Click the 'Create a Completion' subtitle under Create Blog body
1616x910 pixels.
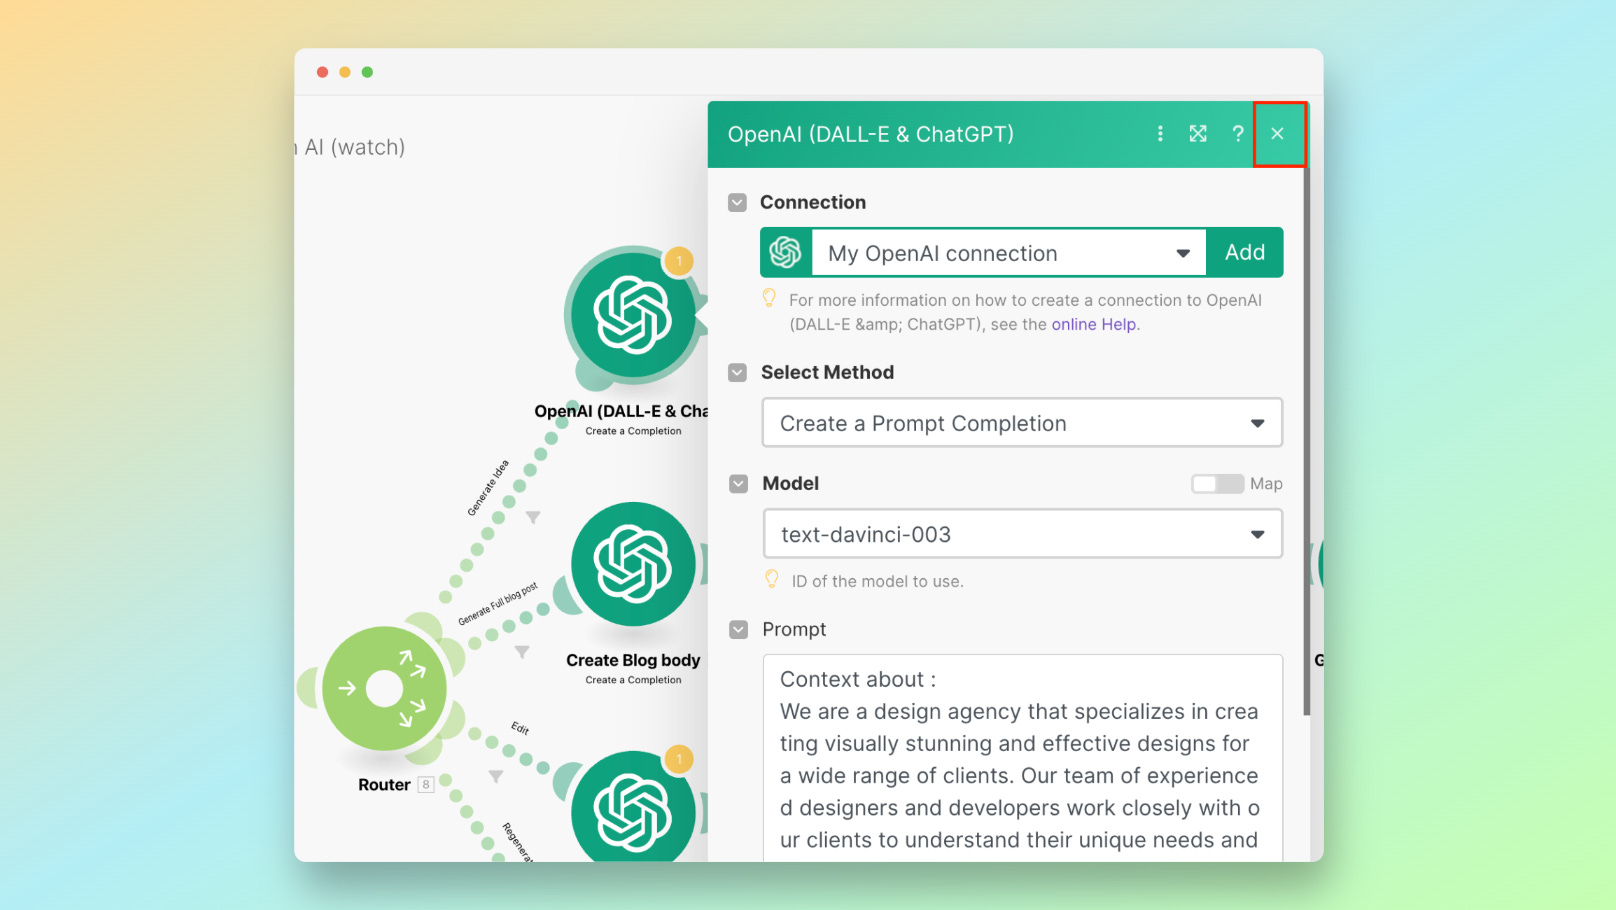pyautogui.click(x=633, y=680)
